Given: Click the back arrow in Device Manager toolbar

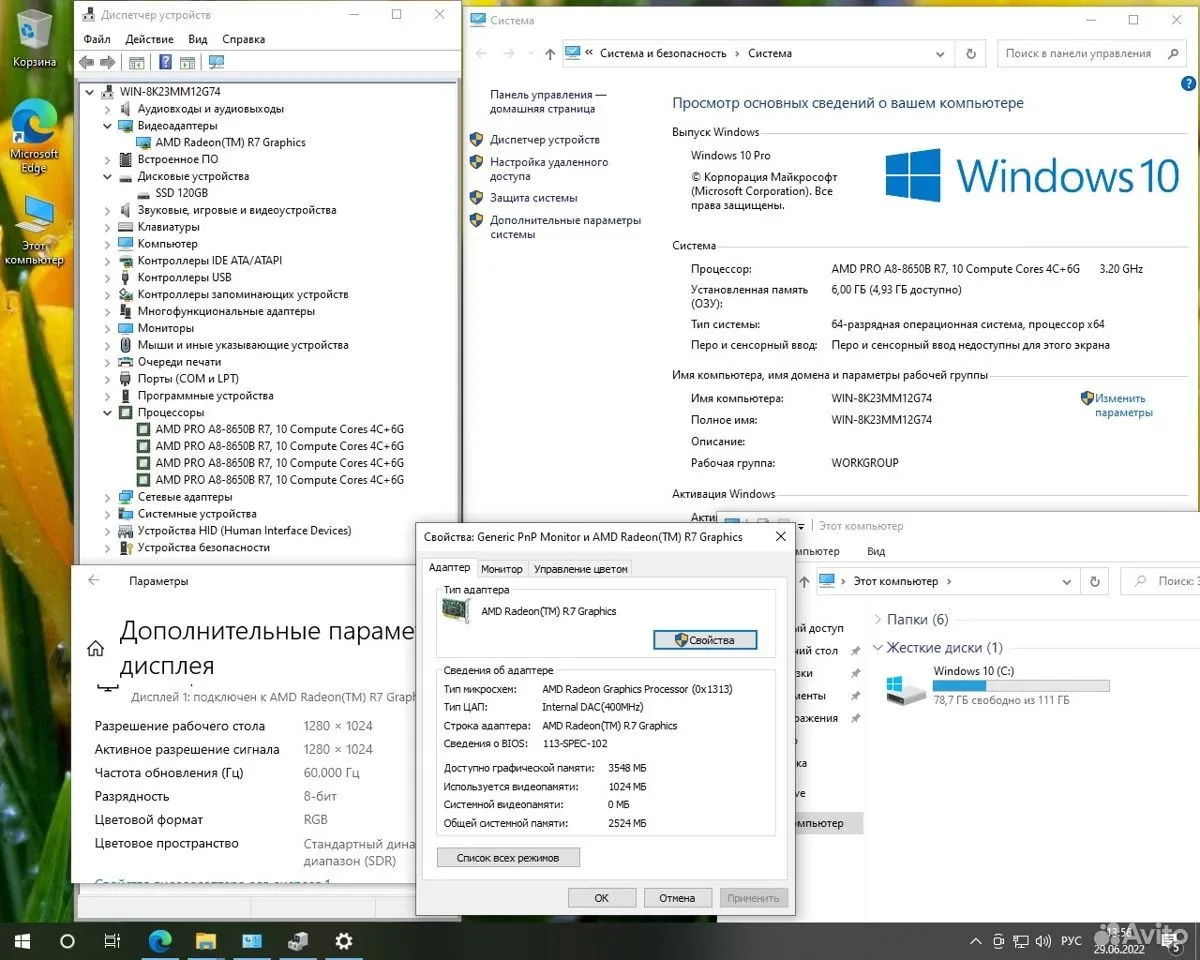Looking at the screenshot, I should coord(86,62).
